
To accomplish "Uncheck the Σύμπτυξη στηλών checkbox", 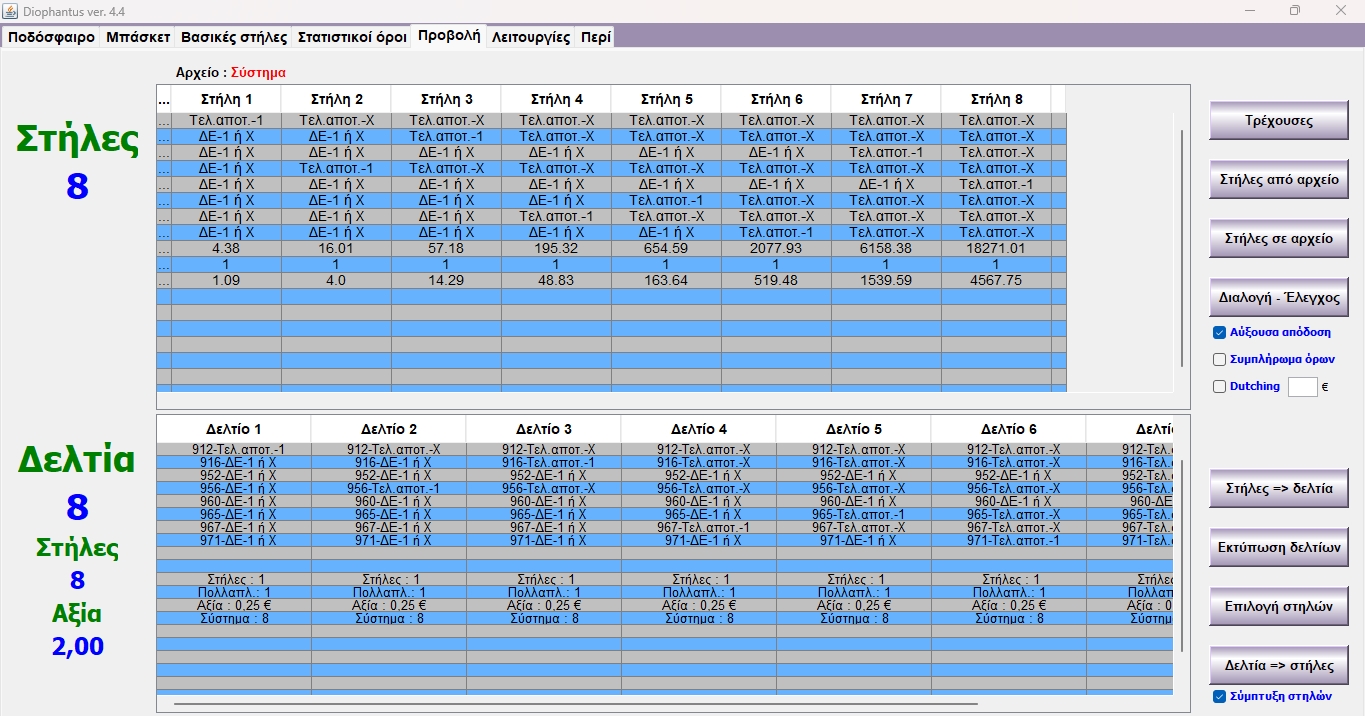I will point(1219,696).
